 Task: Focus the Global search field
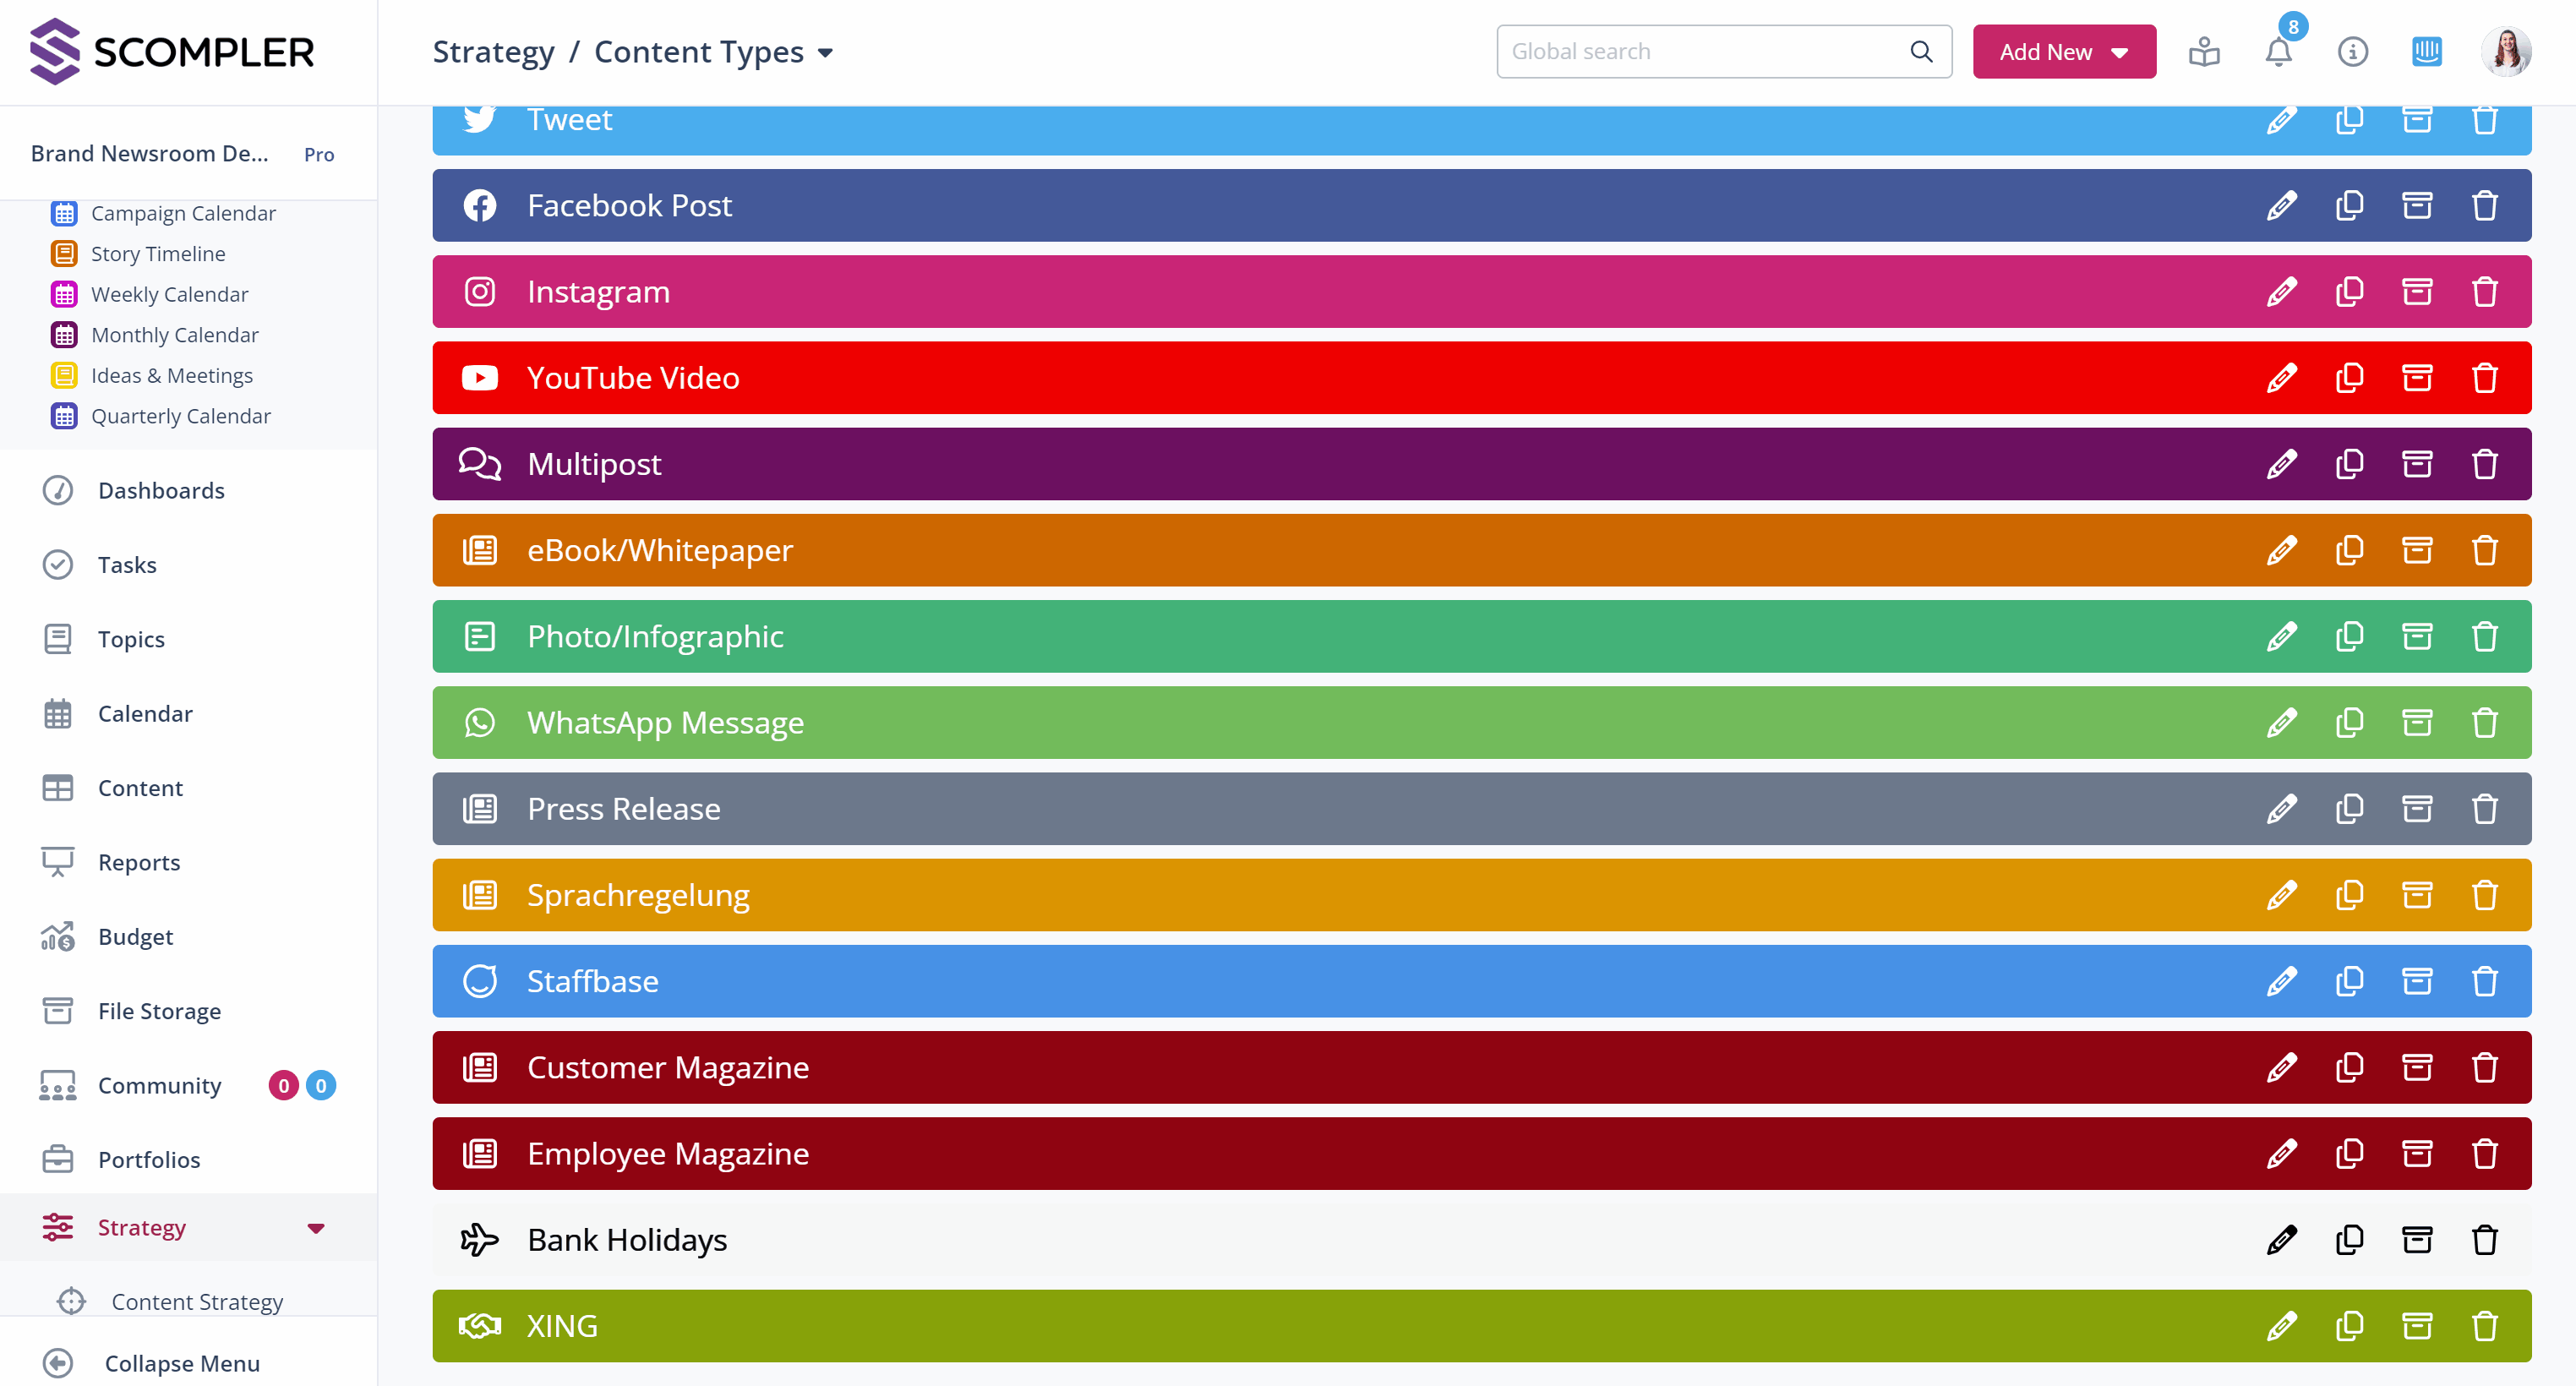coord(1705,52)
